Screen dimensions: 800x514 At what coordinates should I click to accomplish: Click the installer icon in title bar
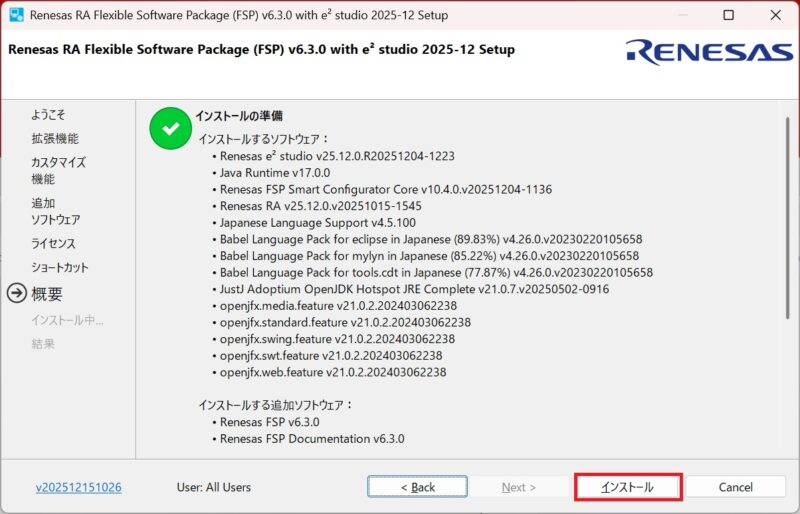pyautogui.click(x=16, y=15)
